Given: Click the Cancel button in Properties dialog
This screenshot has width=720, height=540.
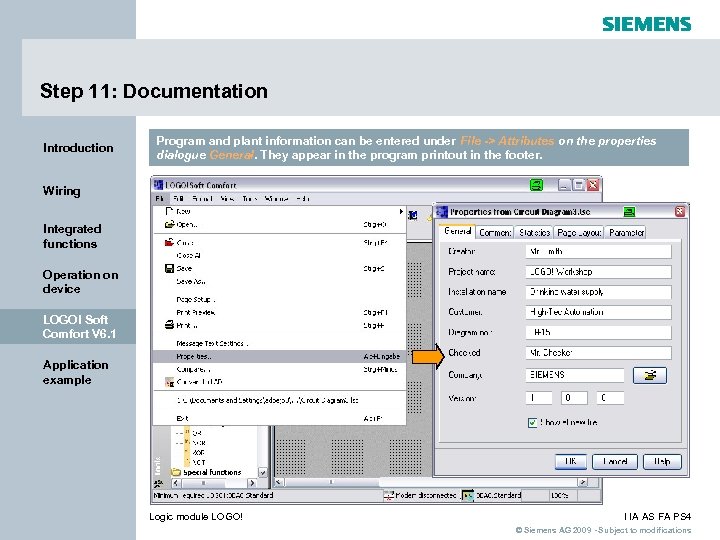Looking at the screenshot, I should pos(615,461).
